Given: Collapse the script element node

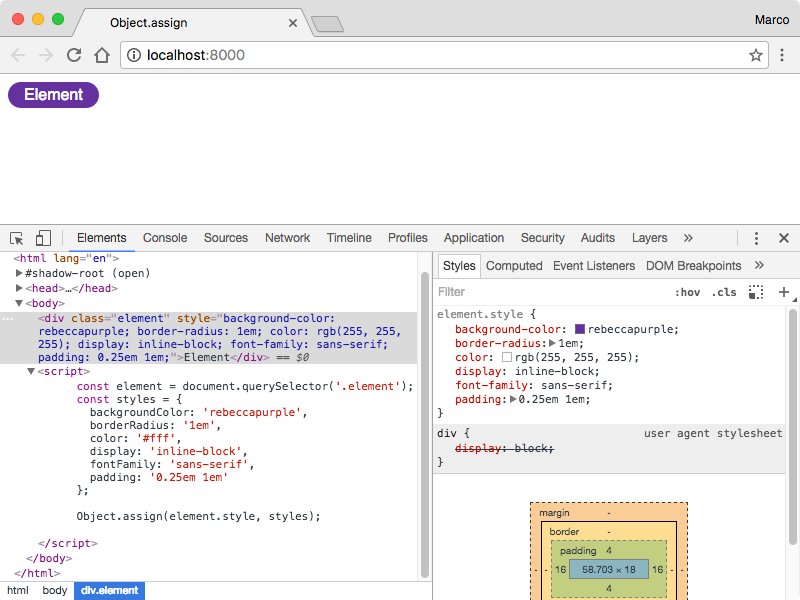Looking at the screenshot, I should (x=31, y=371).
